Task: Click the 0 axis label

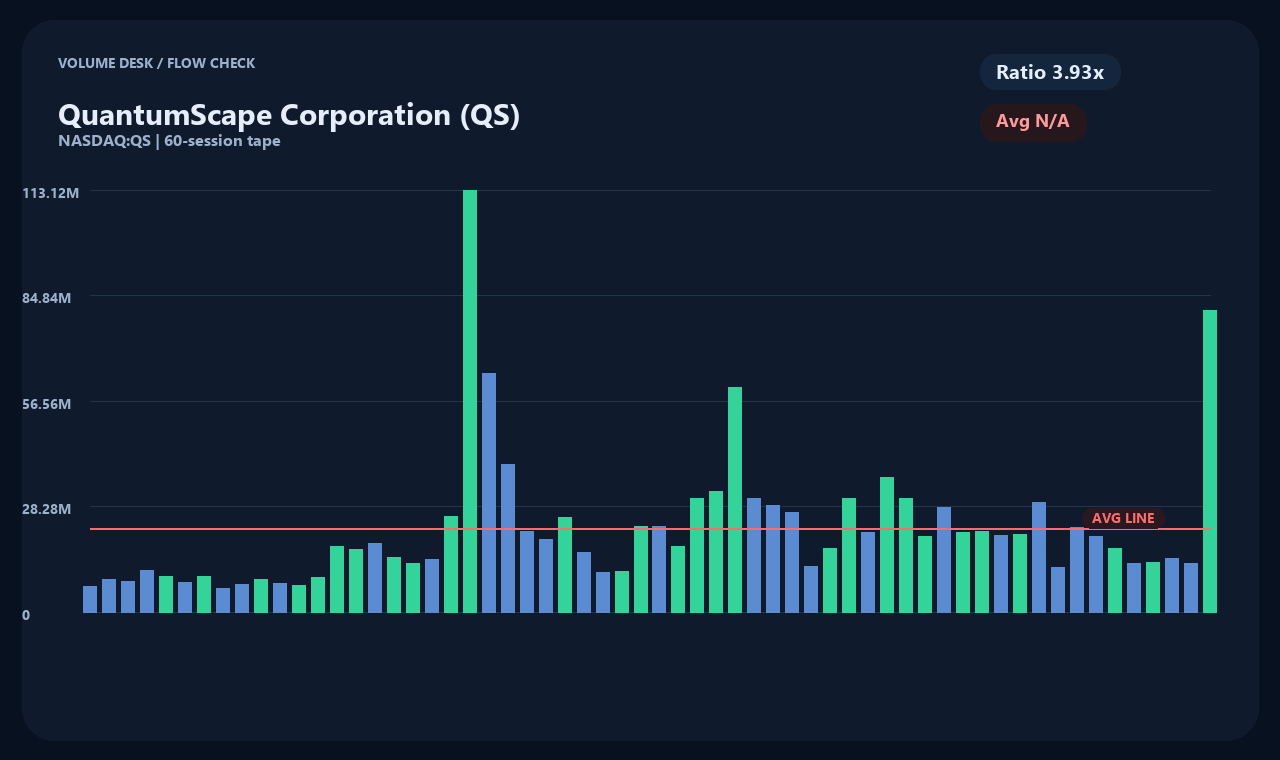Action: click(x=26, y=615)
